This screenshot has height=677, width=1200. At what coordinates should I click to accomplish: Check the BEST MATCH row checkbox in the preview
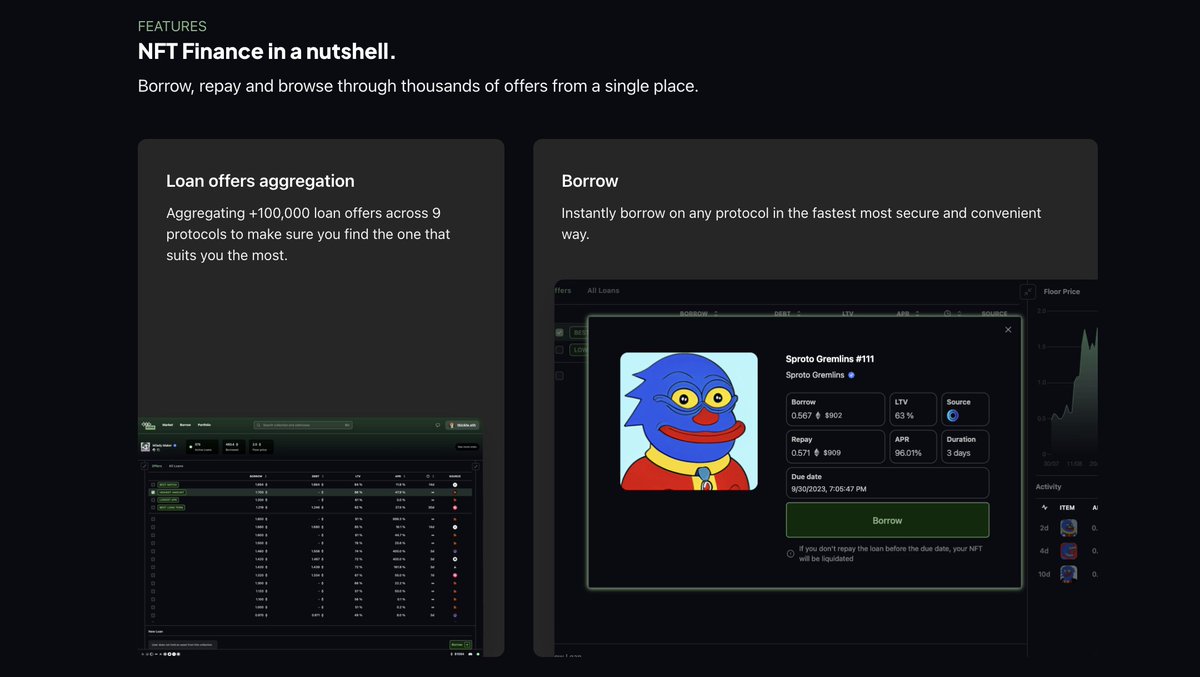tap(153, 485)
